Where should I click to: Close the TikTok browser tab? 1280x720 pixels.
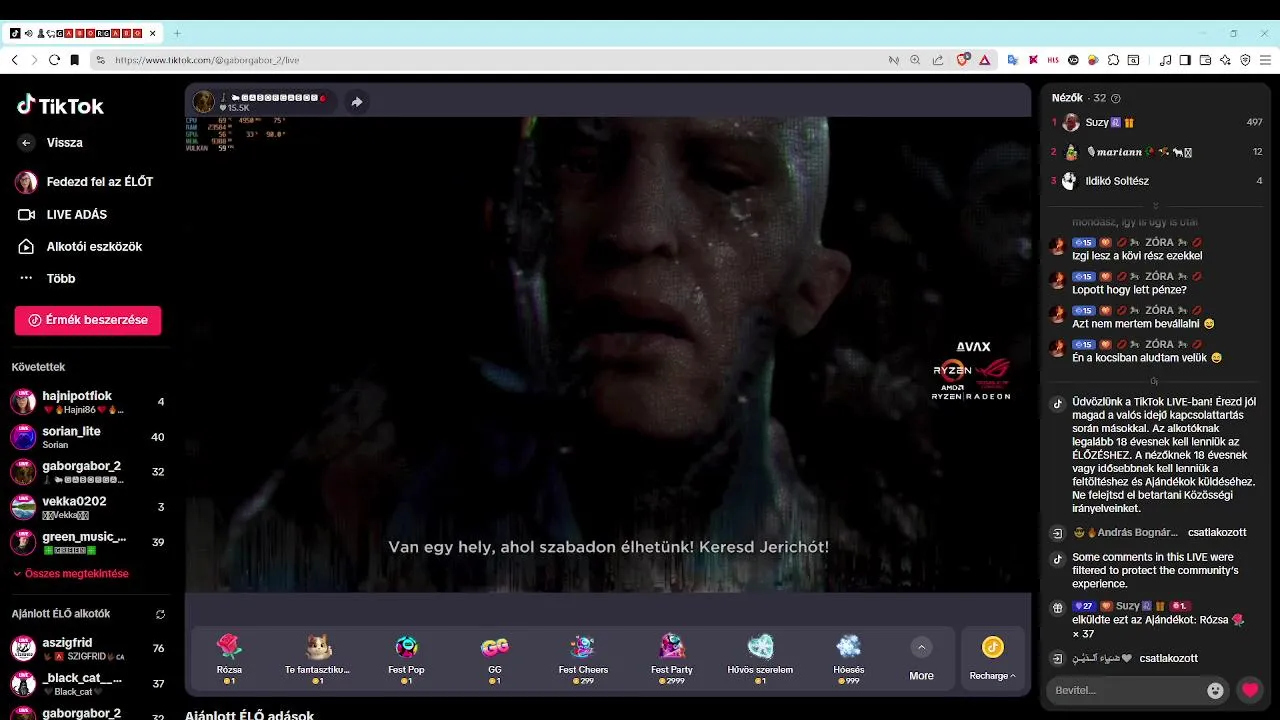coord(153,33)
